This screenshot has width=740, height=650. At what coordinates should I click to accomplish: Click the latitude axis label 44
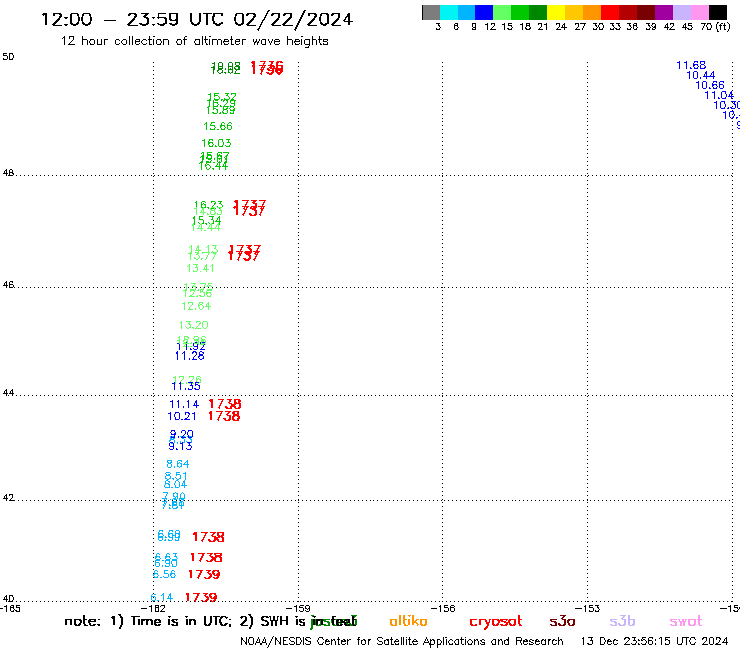8,393
